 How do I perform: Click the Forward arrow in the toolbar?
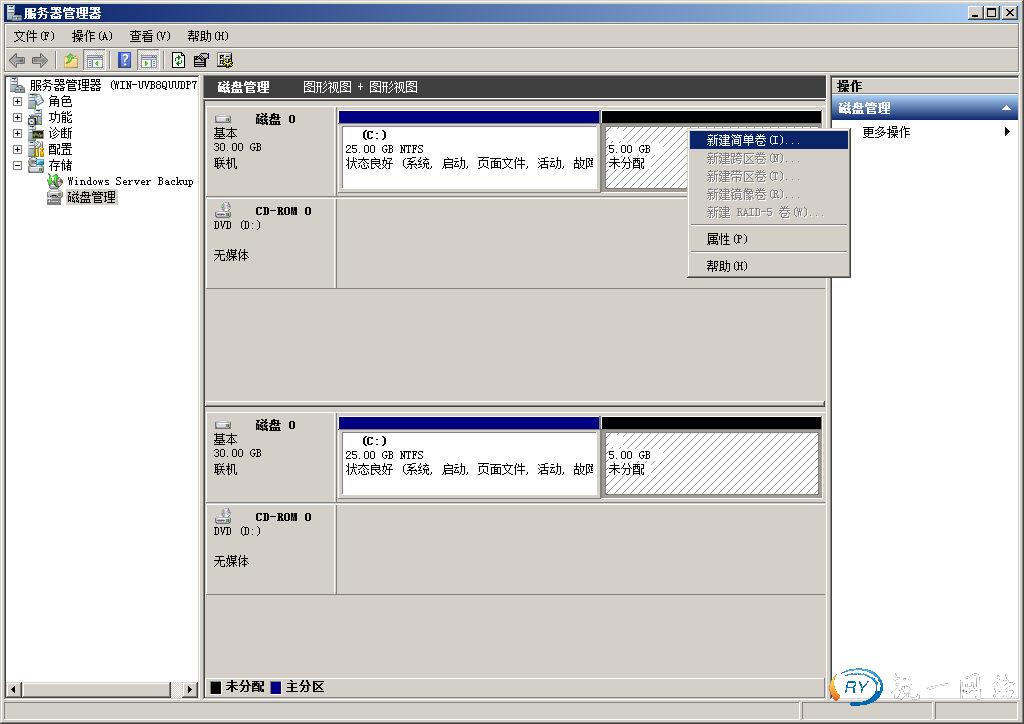point(40,60)
